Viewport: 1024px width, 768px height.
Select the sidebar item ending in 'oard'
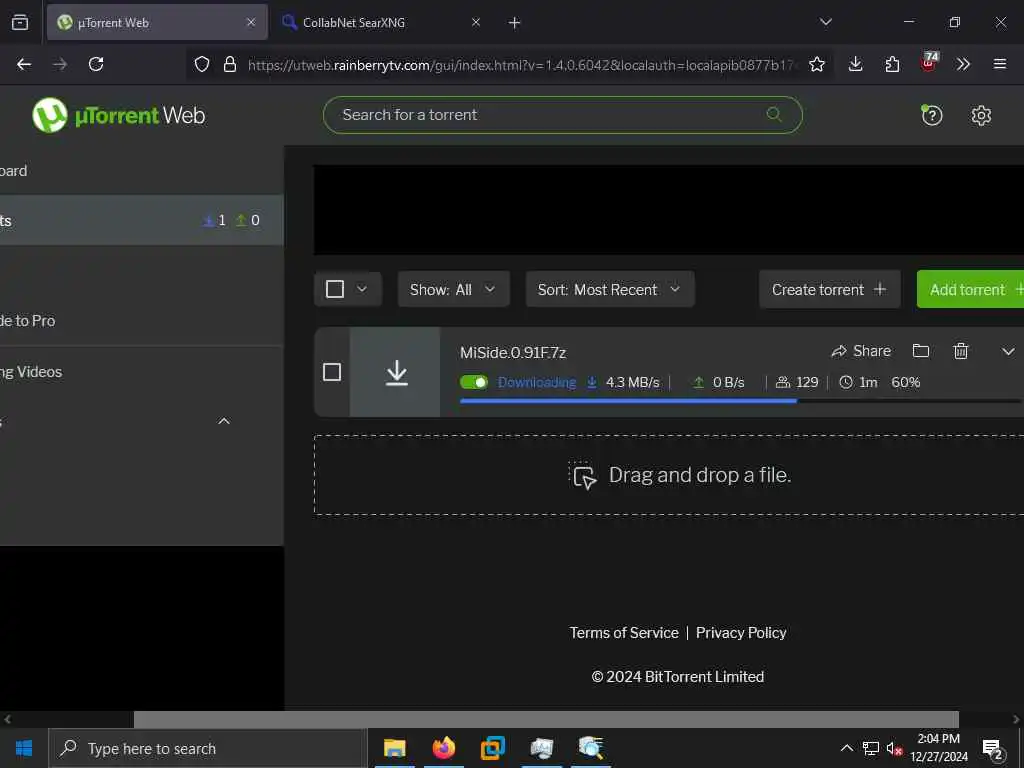pos(141,170)
